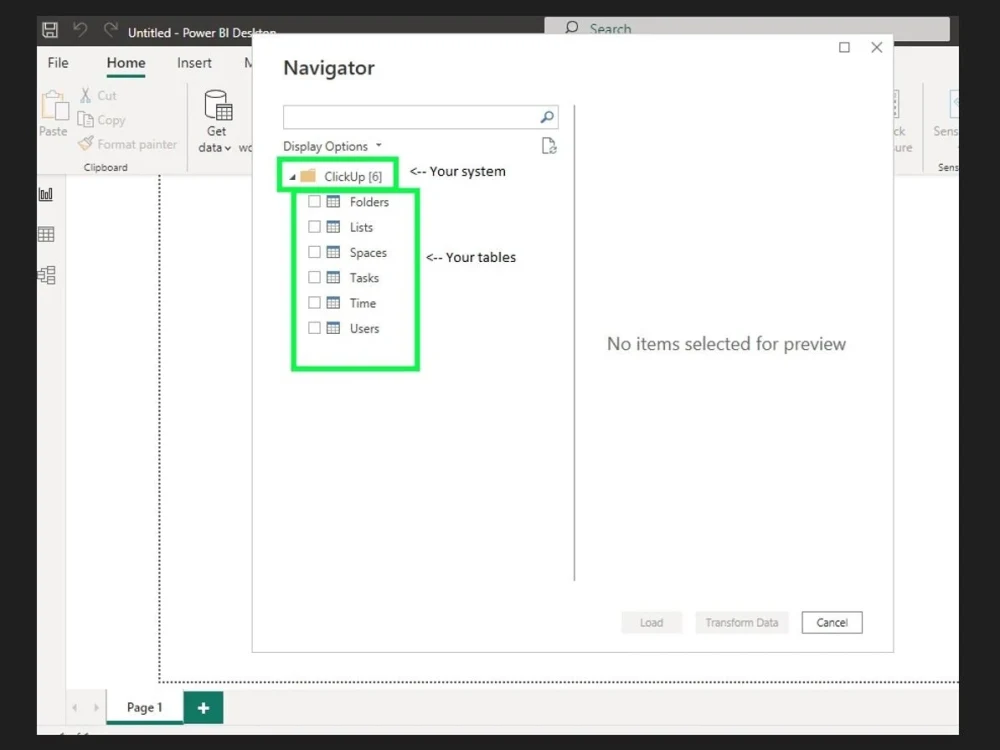Click the Save icon
Image resolution: width=1000 pixels, height=750 pixels.
click(x=49, y=29)
